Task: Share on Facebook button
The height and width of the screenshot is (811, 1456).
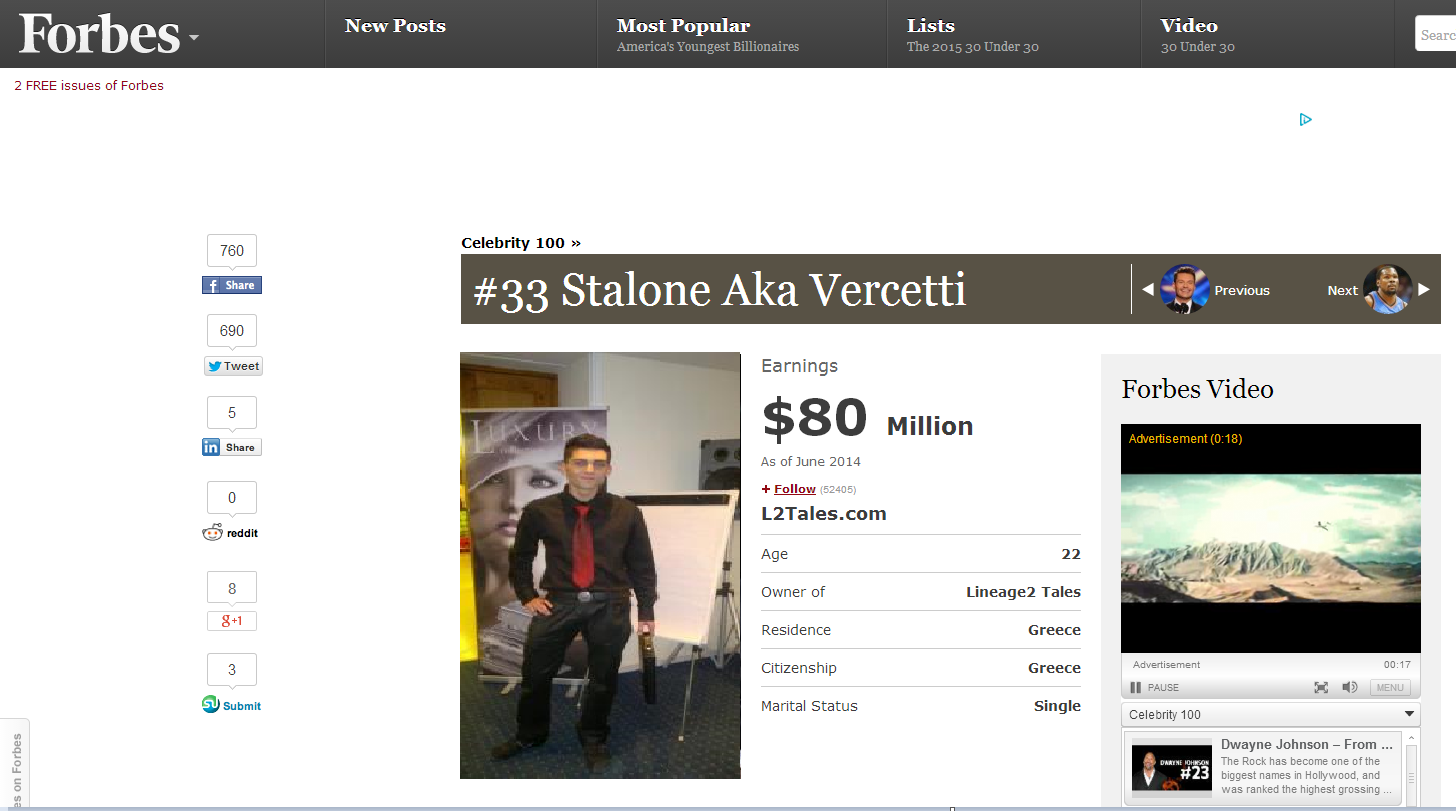Action: point(232,285)
